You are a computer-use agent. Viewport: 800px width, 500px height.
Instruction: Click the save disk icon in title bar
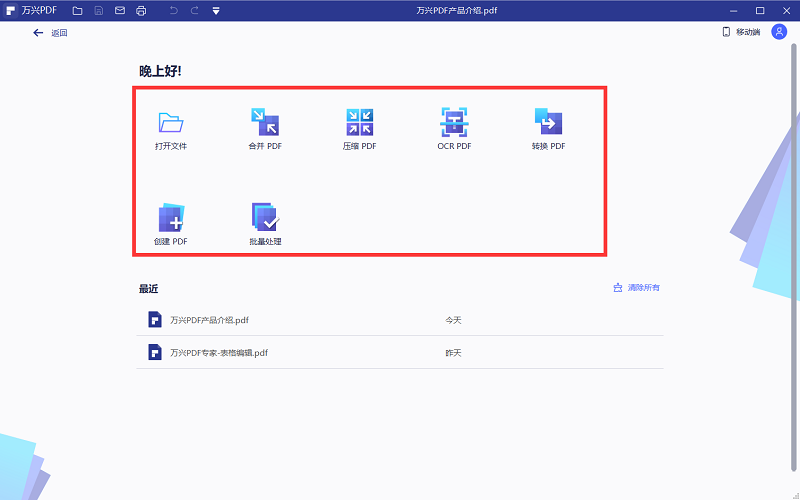[x=99, y=10]
